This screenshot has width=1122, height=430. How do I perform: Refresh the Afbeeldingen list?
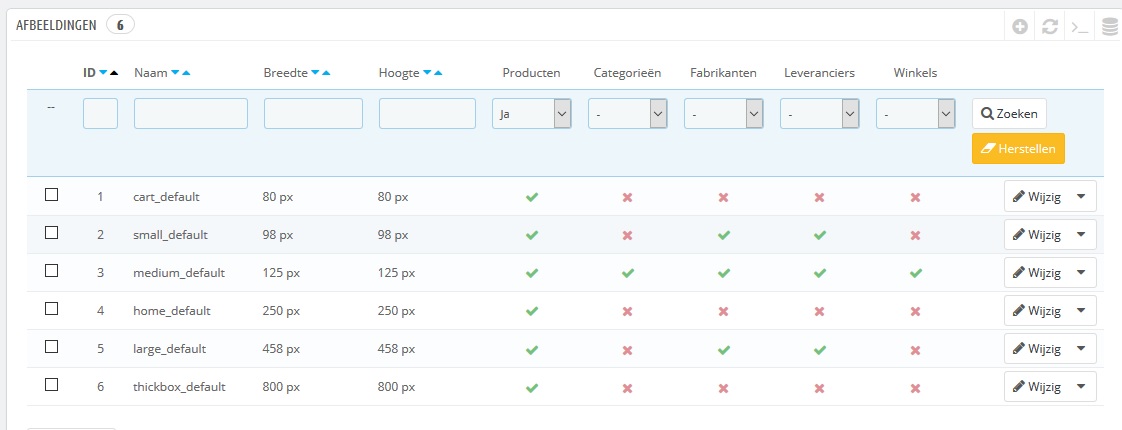click(1050, 27)
